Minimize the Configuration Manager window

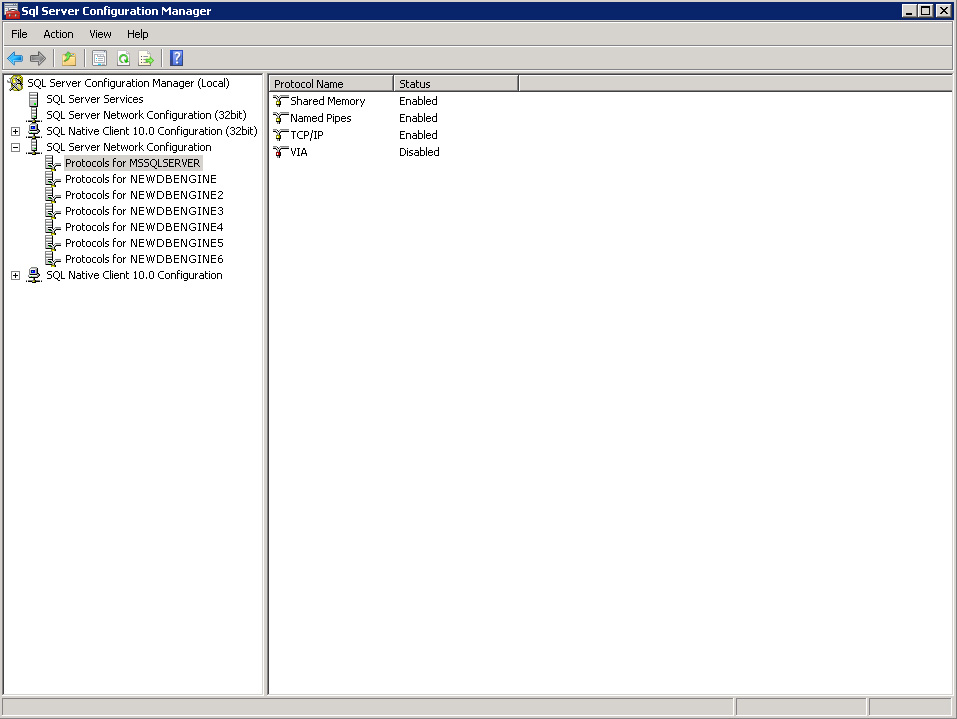coord(909,11)
